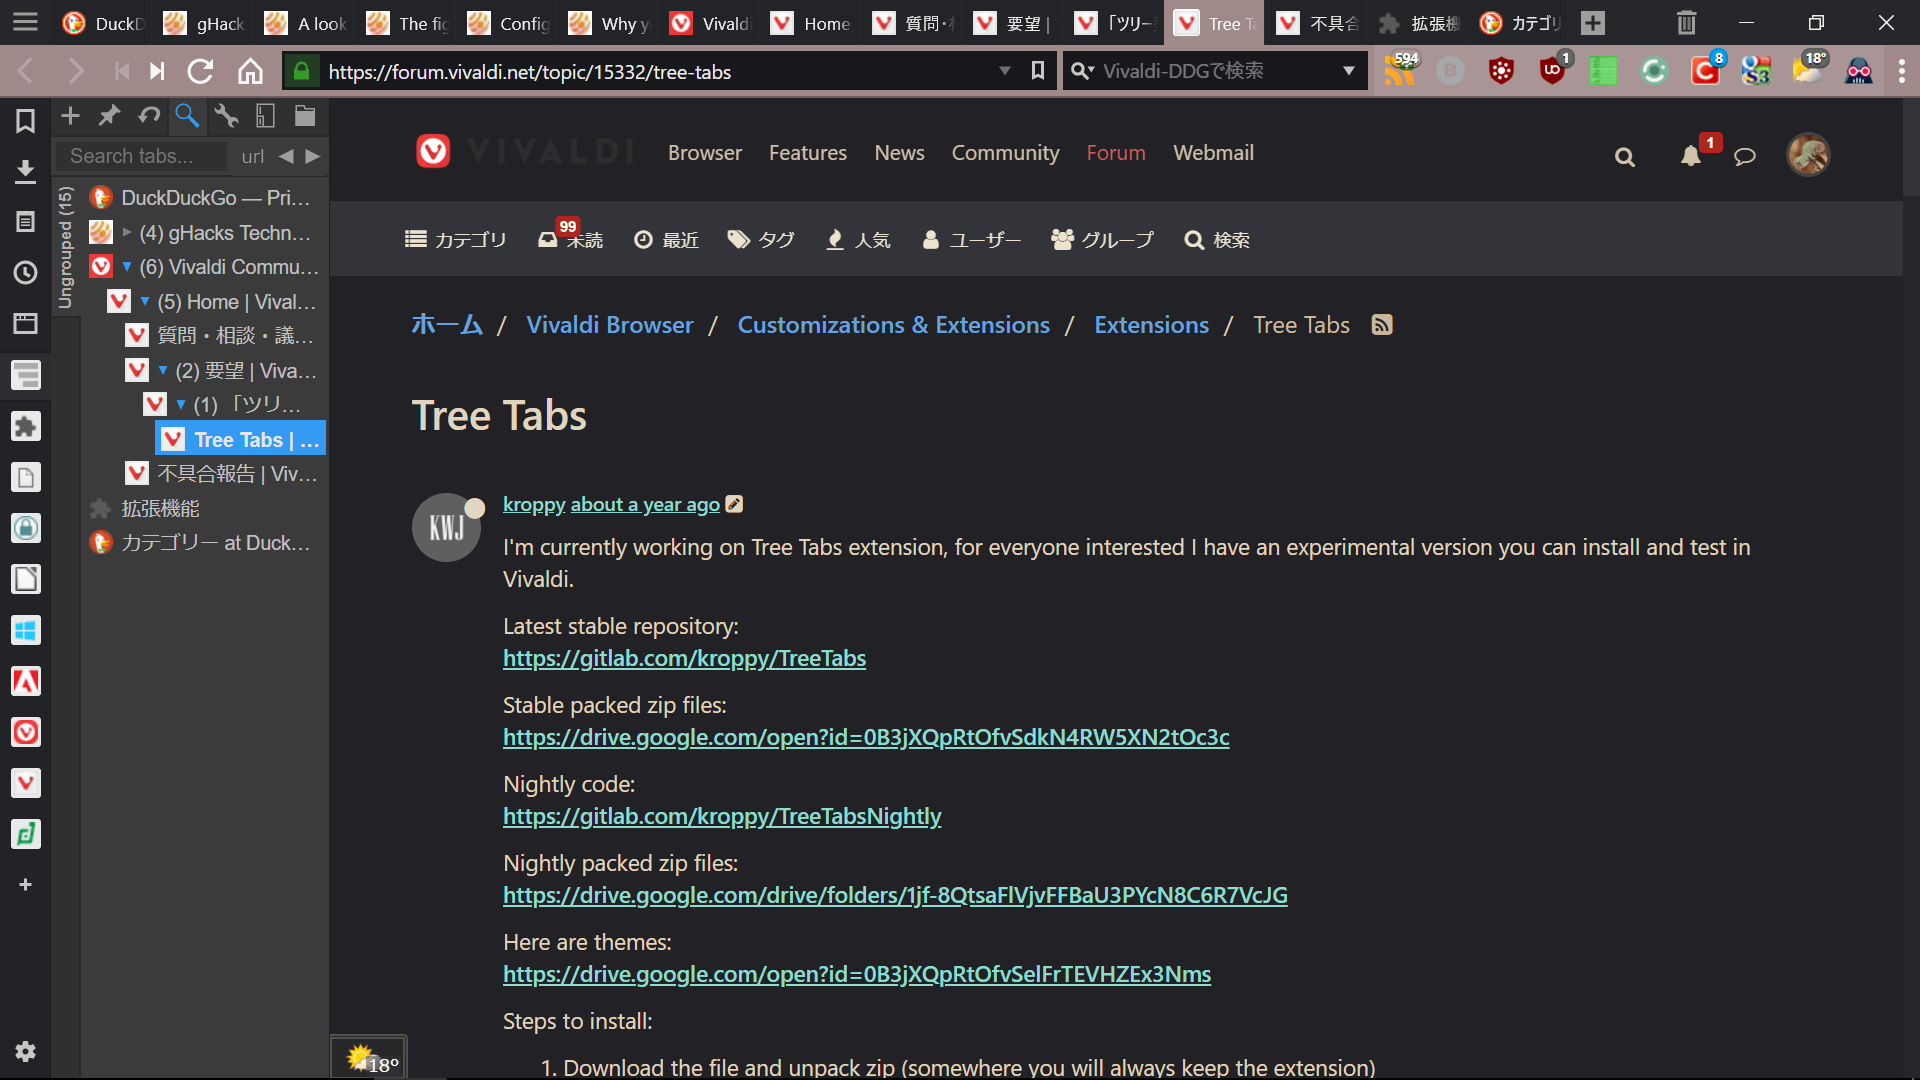The width and height of the screenshot is (1920, 1080).
Task: Open a new tab with plus button
Action: click(x=1593, y=22)
